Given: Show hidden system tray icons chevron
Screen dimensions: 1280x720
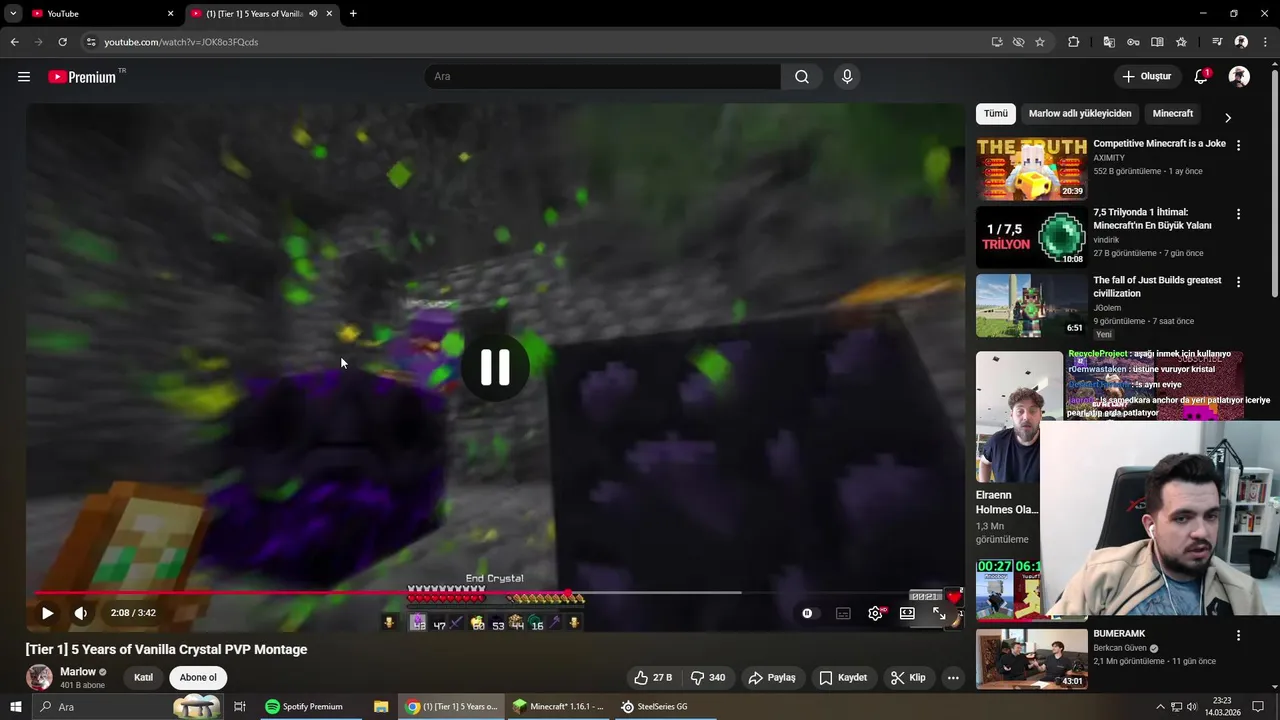Looking at the screenshot, I should point(1160,707).
